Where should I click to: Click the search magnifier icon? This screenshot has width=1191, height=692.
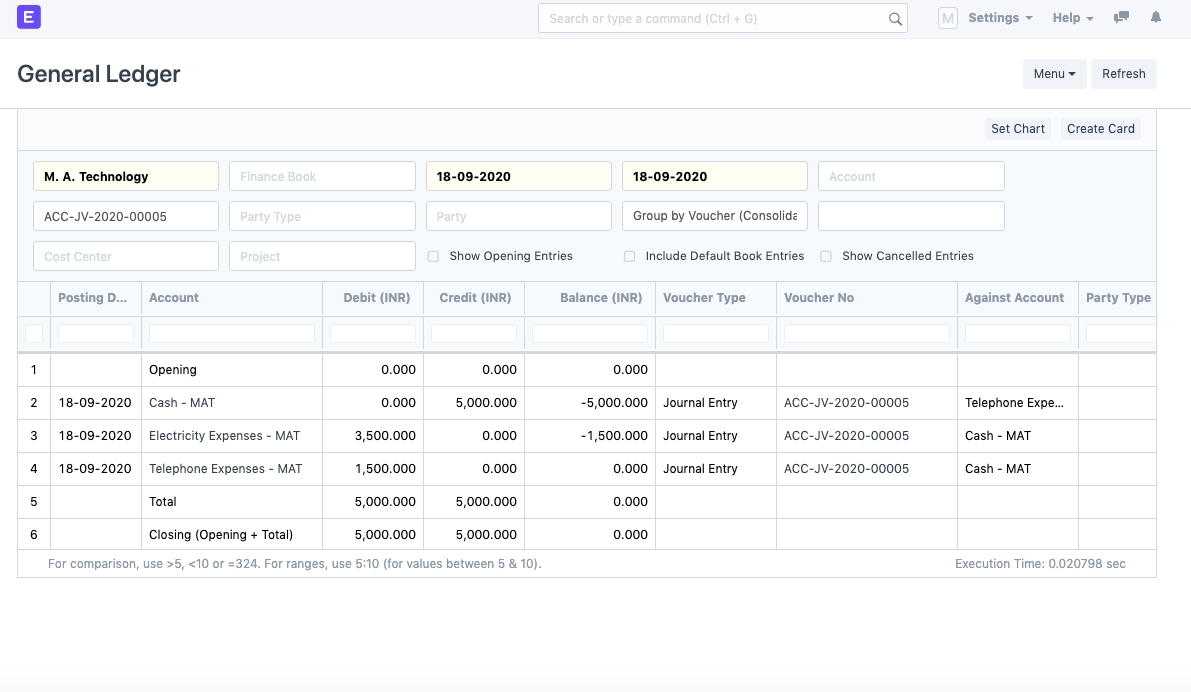tap(895, 19)
